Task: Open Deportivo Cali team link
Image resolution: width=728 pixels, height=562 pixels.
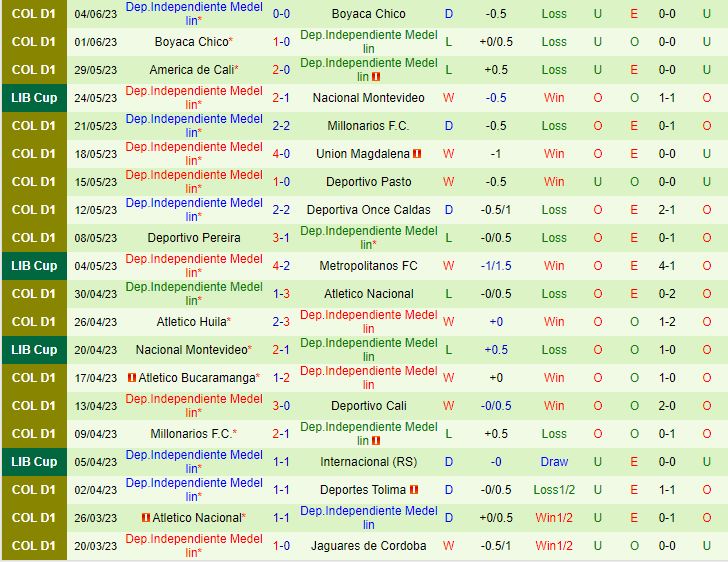Action: click(369, 406)
